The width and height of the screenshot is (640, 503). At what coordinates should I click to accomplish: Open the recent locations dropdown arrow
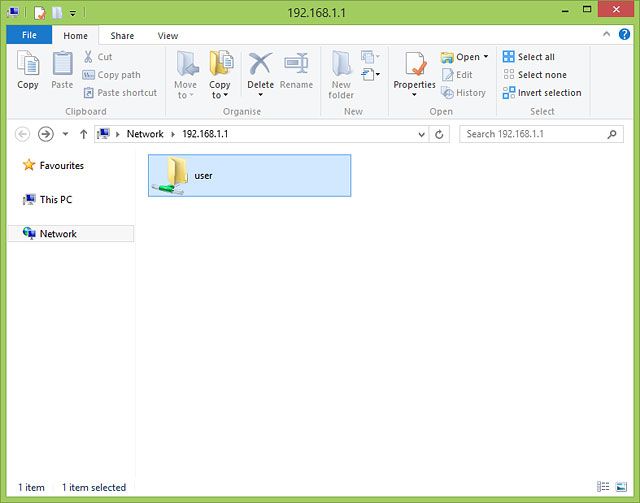[x=65, y=134]
